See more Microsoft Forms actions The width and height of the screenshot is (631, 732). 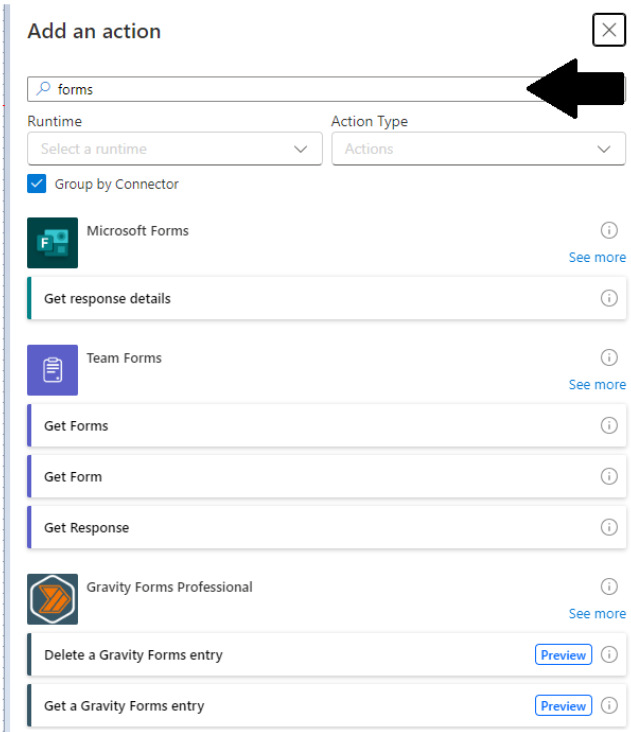click(x=597, y=257)
